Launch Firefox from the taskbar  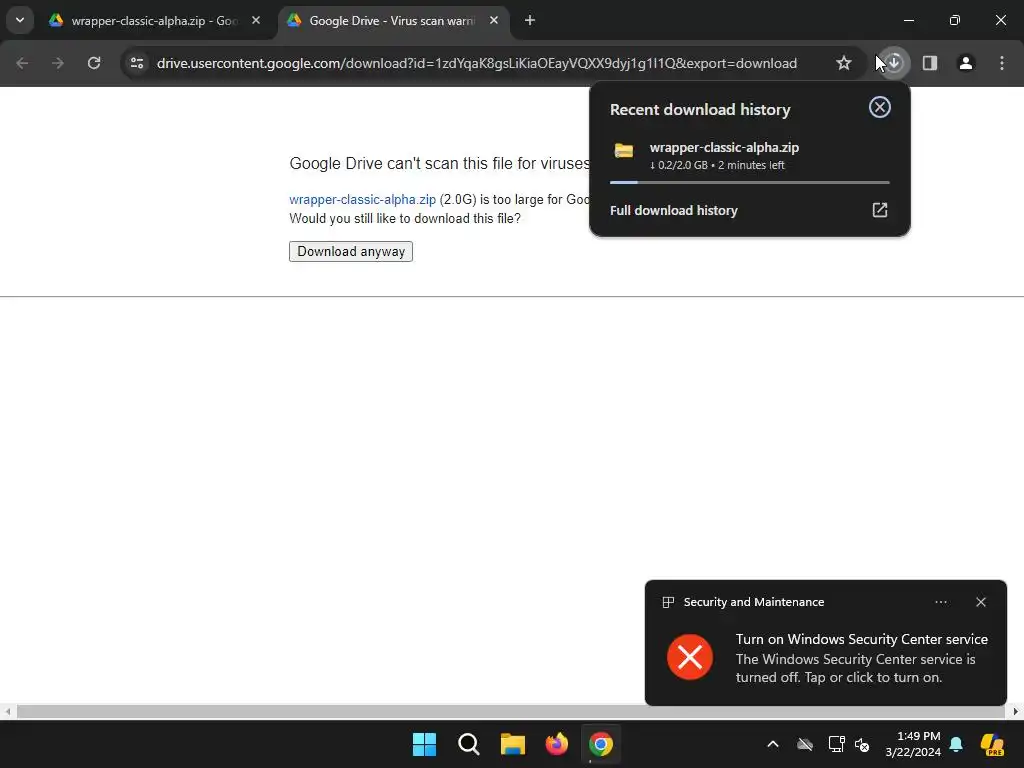tap(556, 744)
